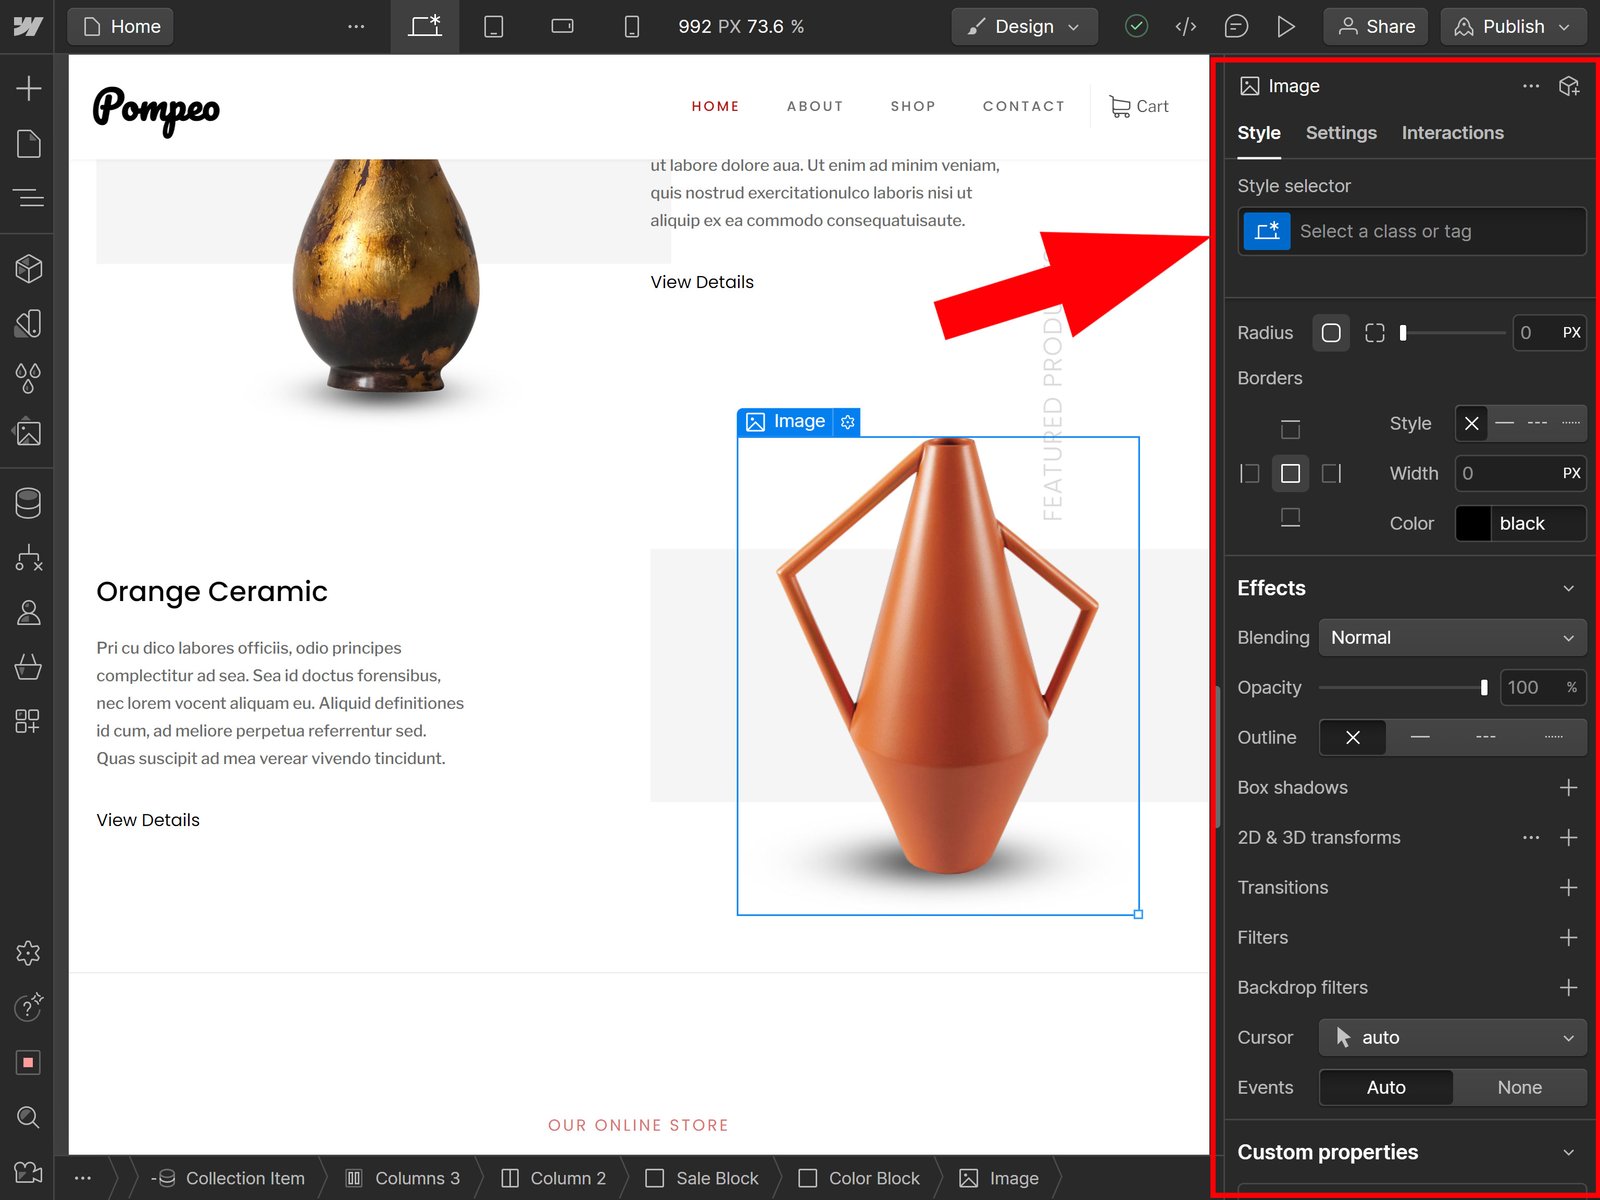Open the Settings tab for the image
The height and width of the screenshot is (1200, 1600).
(x=1341, y=132)
